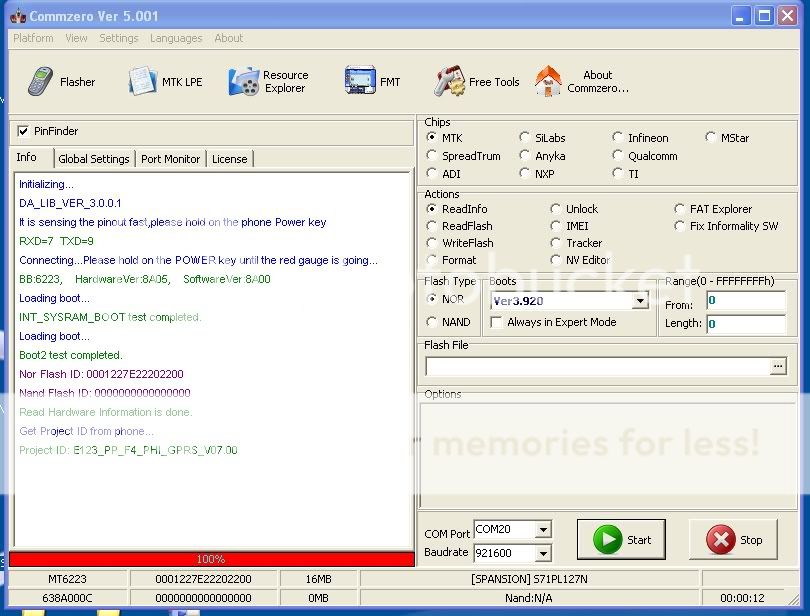This screenshot has height=616, width=810.
Task: Launch the MTK LPE tool icon
Action: 143,82
